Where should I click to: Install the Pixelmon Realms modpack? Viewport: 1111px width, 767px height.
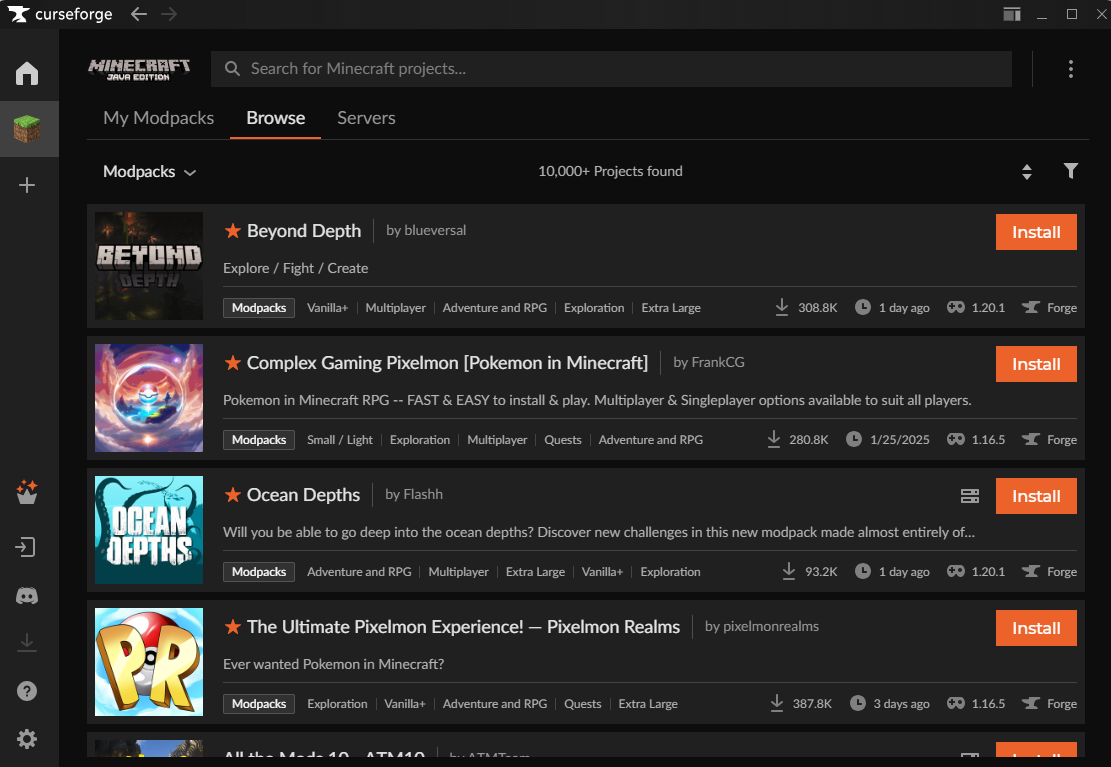[1036, 628]
